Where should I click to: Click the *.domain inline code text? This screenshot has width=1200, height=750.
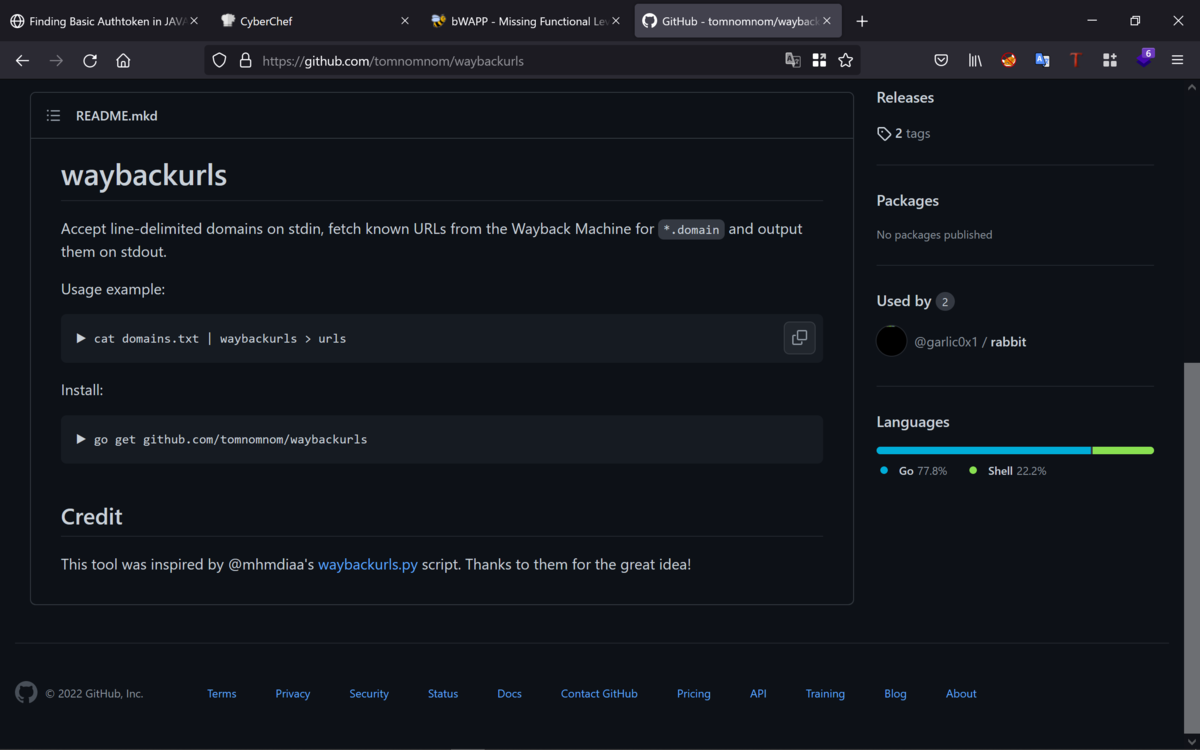(691, 229)
